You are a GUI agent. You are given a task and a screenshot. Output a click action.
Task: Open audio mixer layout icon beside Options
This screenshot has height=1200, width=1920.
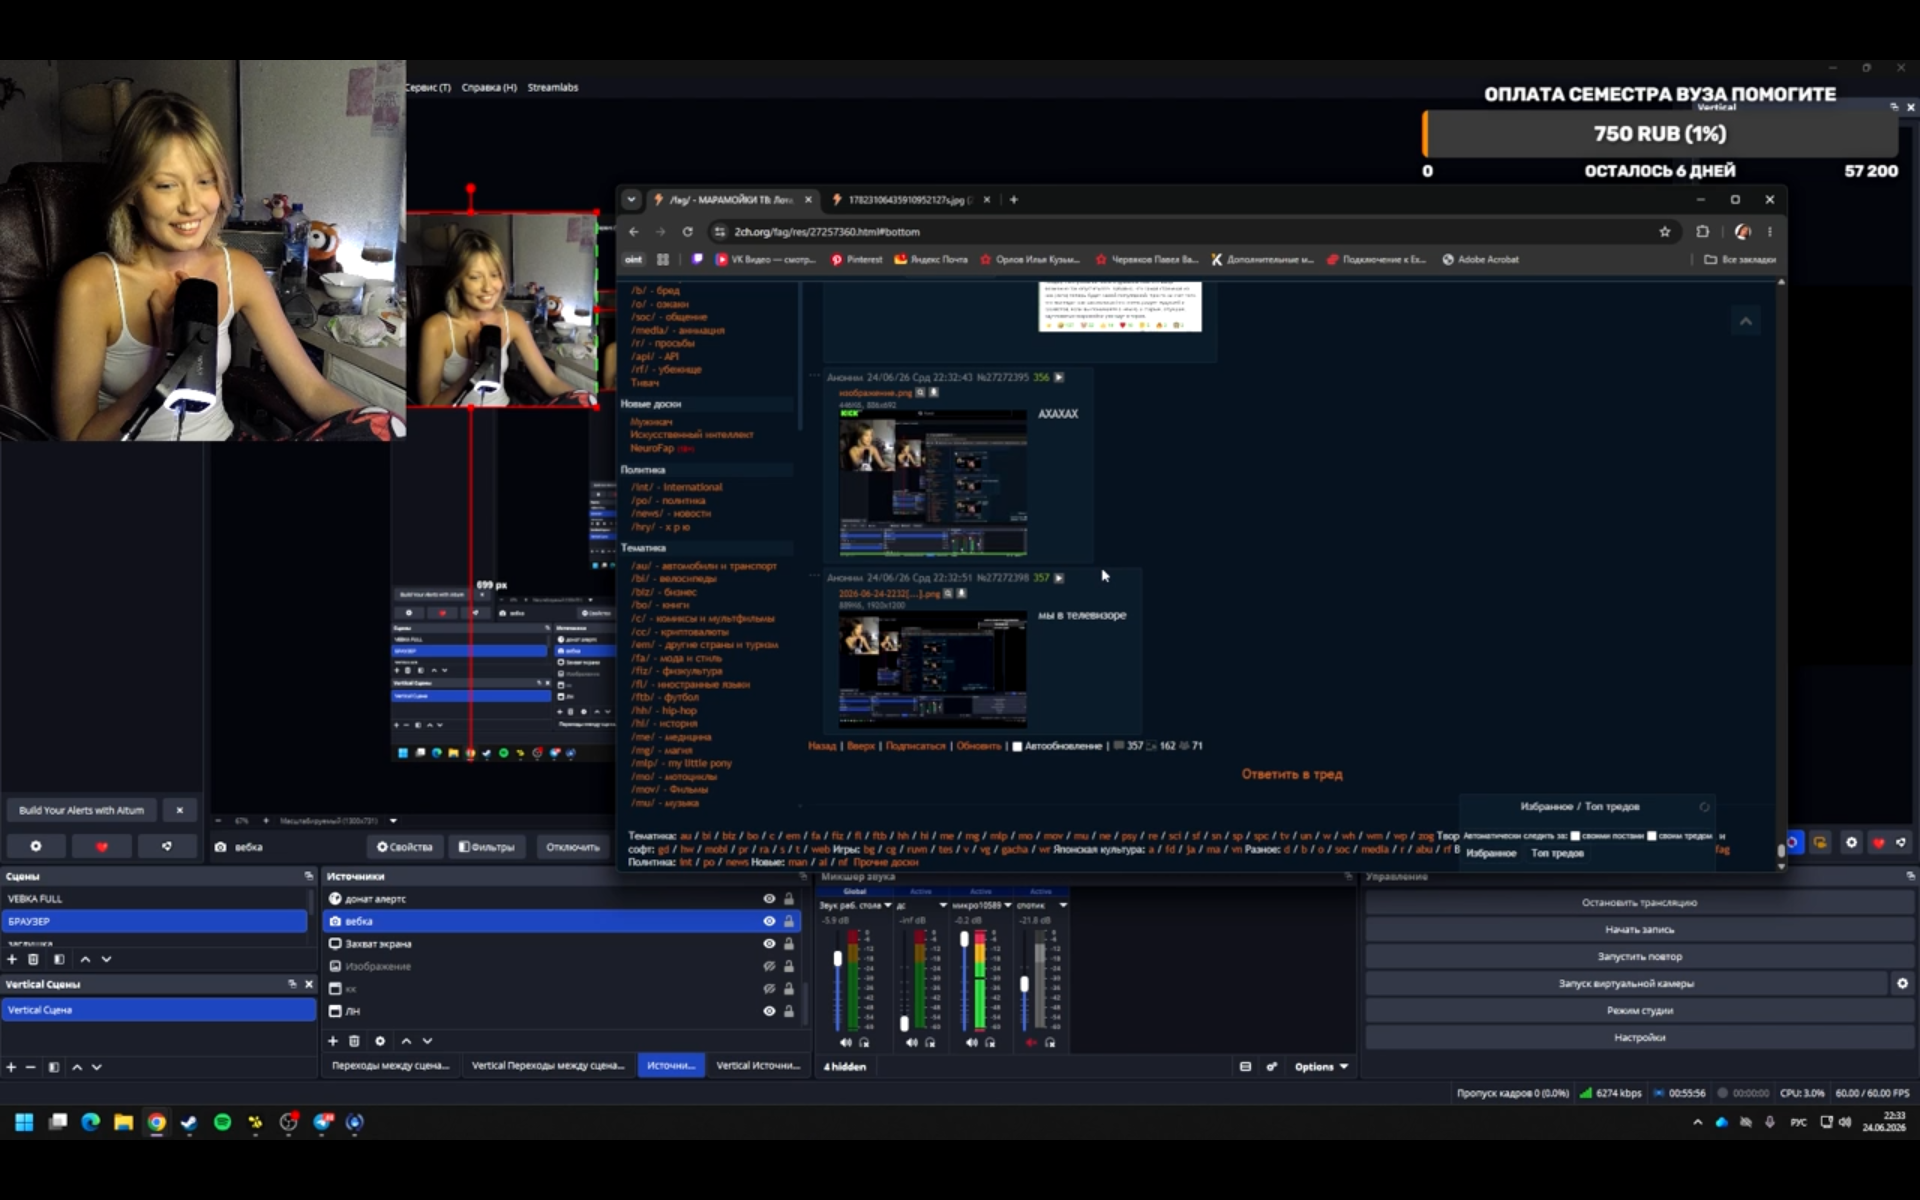point(1245,1066)
